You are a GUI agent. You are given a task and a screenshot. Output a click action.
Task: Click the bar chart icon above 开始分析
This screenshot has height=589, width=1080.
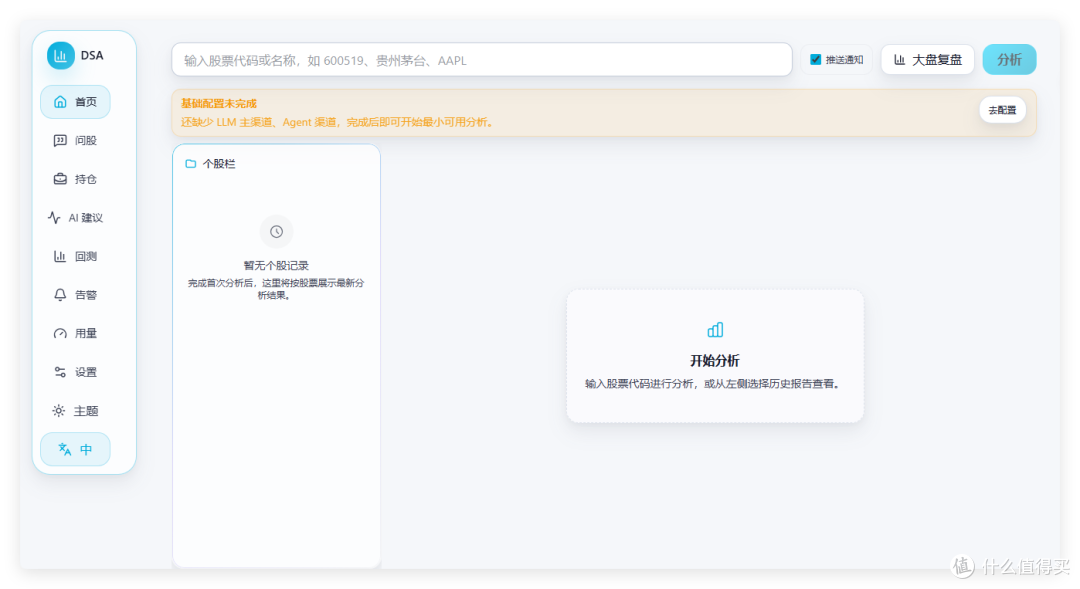715,330
